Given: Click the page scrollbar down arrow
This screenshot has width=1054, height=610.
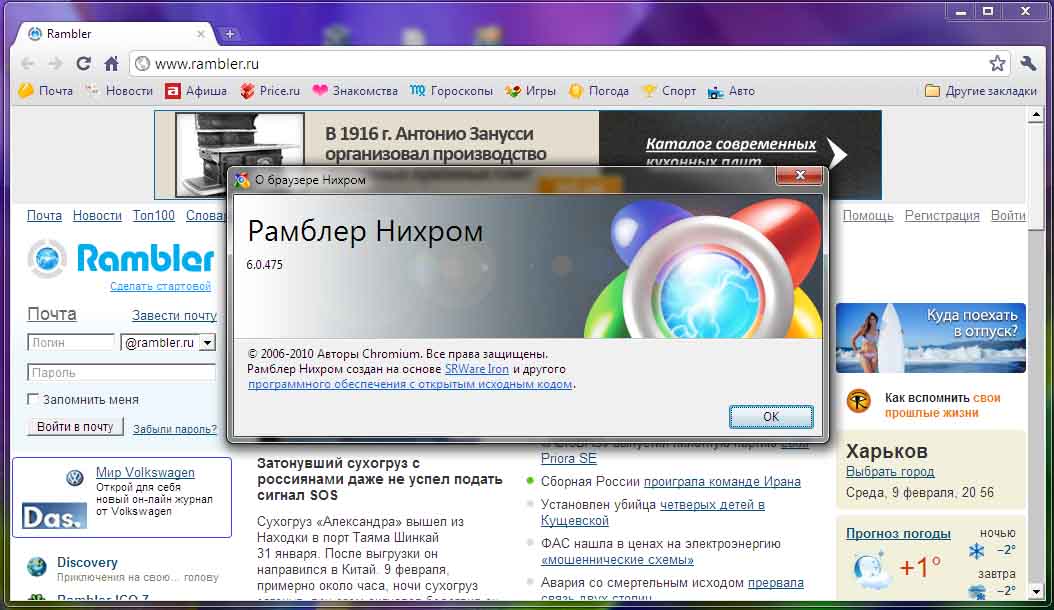Looking at the screenshot, I should point(1036,592).
